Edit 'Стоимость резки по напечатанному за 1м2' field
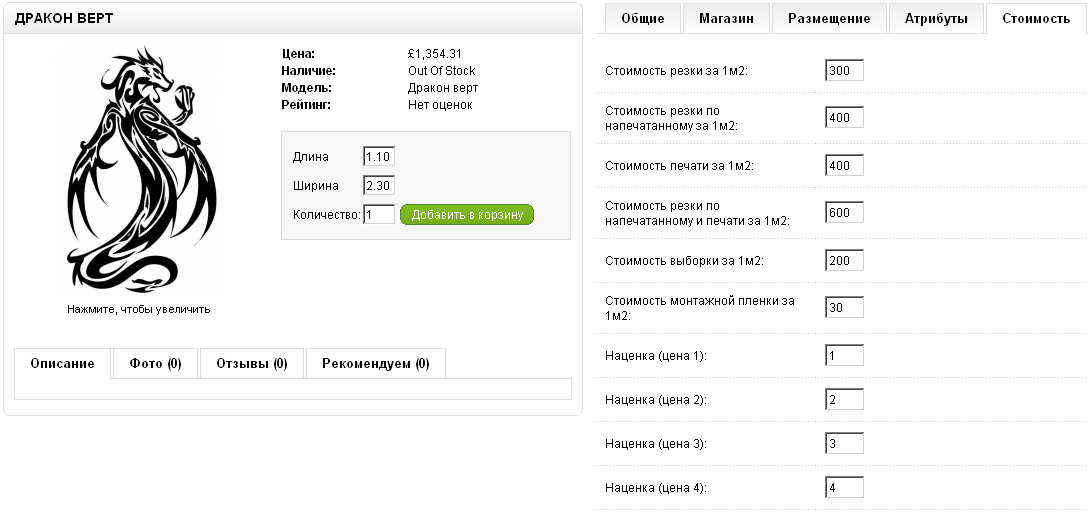 (844, 118)
